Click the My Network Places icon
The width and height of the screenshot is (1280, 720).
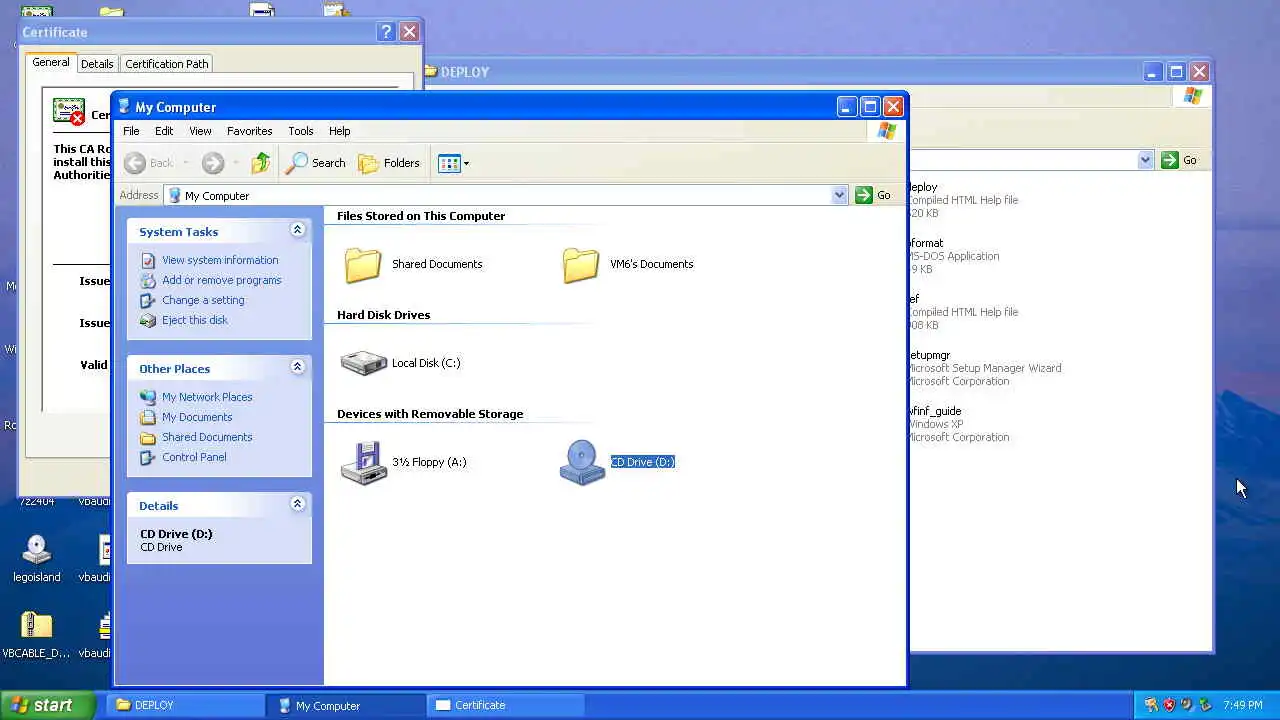(x=148, y=397)
